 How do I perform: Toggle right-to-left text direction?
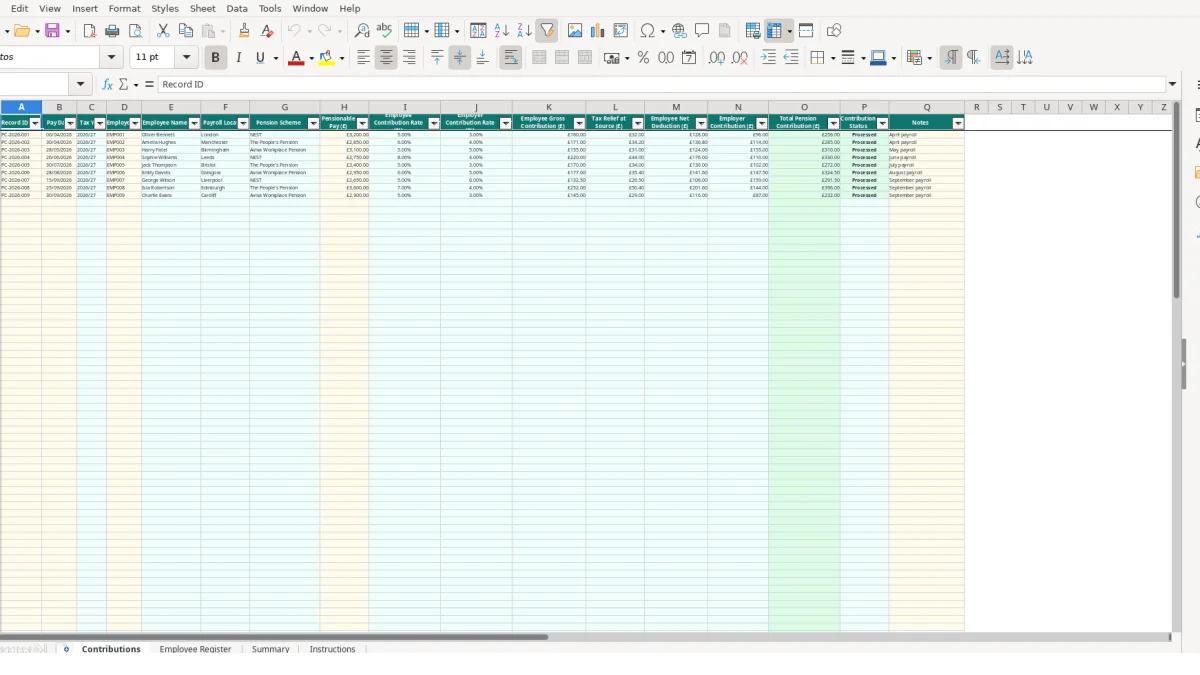973,58
